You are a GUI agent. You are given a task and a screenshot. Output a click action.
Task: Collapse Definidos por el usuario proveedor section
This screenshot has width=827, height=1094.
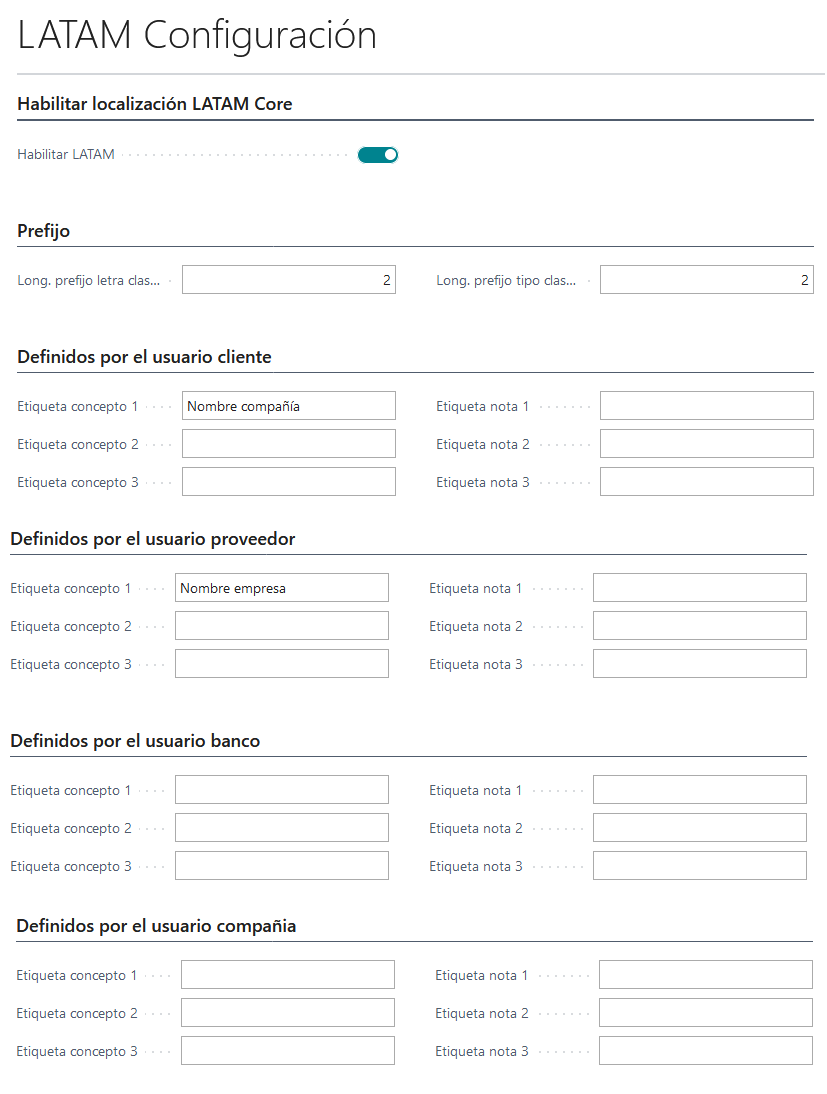pyautogui.click(x=152, y=539)
